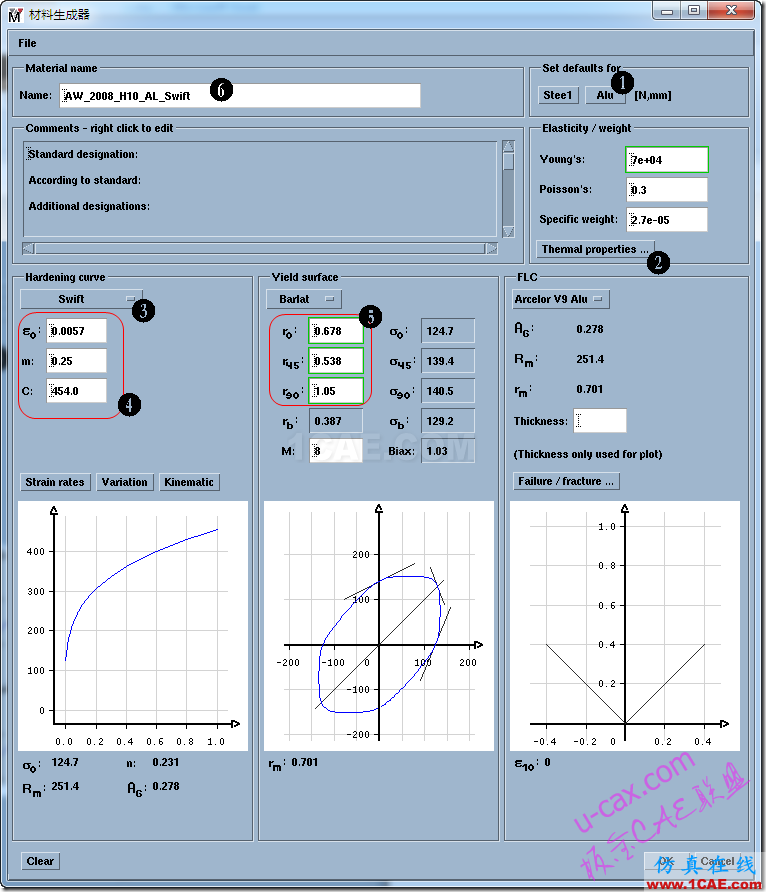766x892 pixels.
Task: Open the Barlat yield surface dropdown
Action: pos(304,299)
